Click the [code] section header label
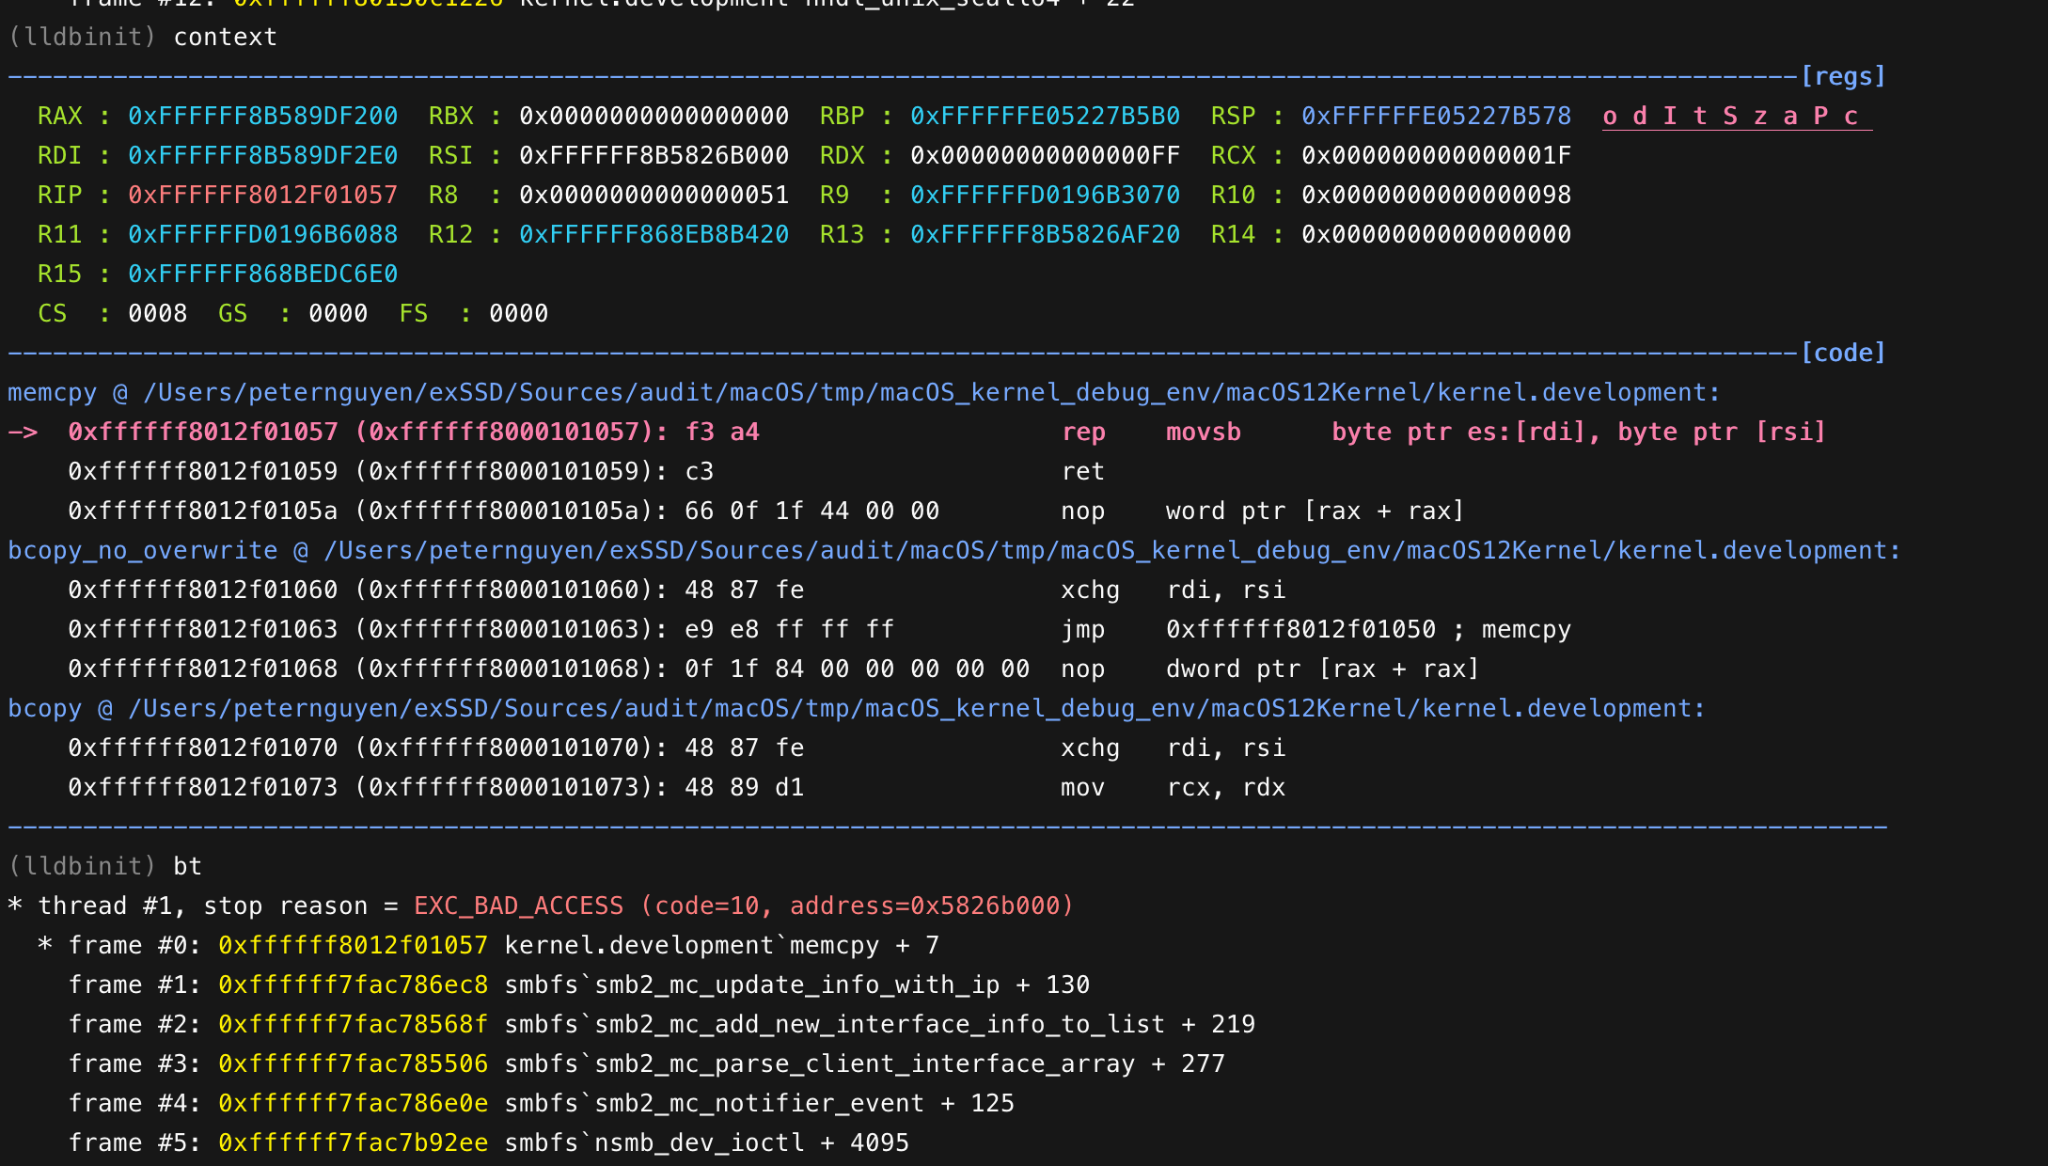2048x1166 pixels. (1842, 353)
